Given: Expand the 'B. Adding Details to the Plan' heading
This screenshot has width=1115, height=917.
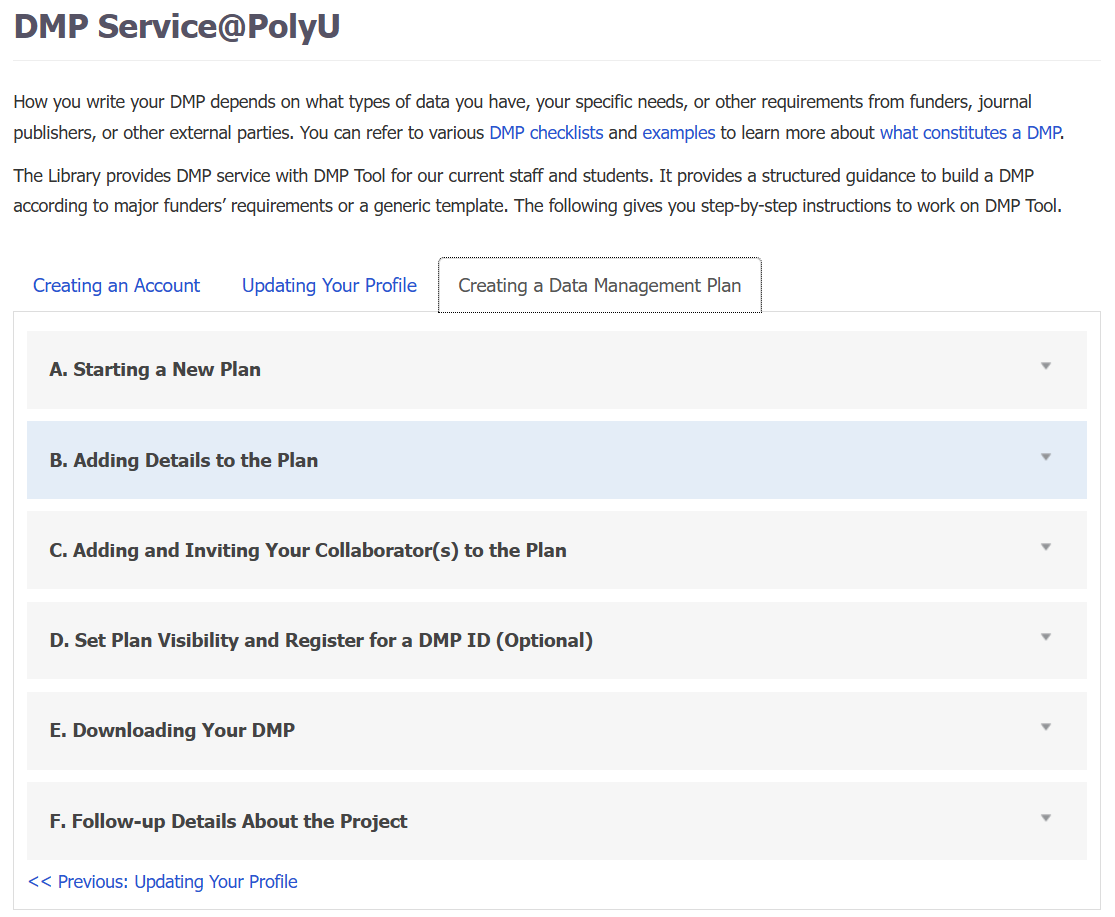Looking at the screenshot, I should 184,461.
